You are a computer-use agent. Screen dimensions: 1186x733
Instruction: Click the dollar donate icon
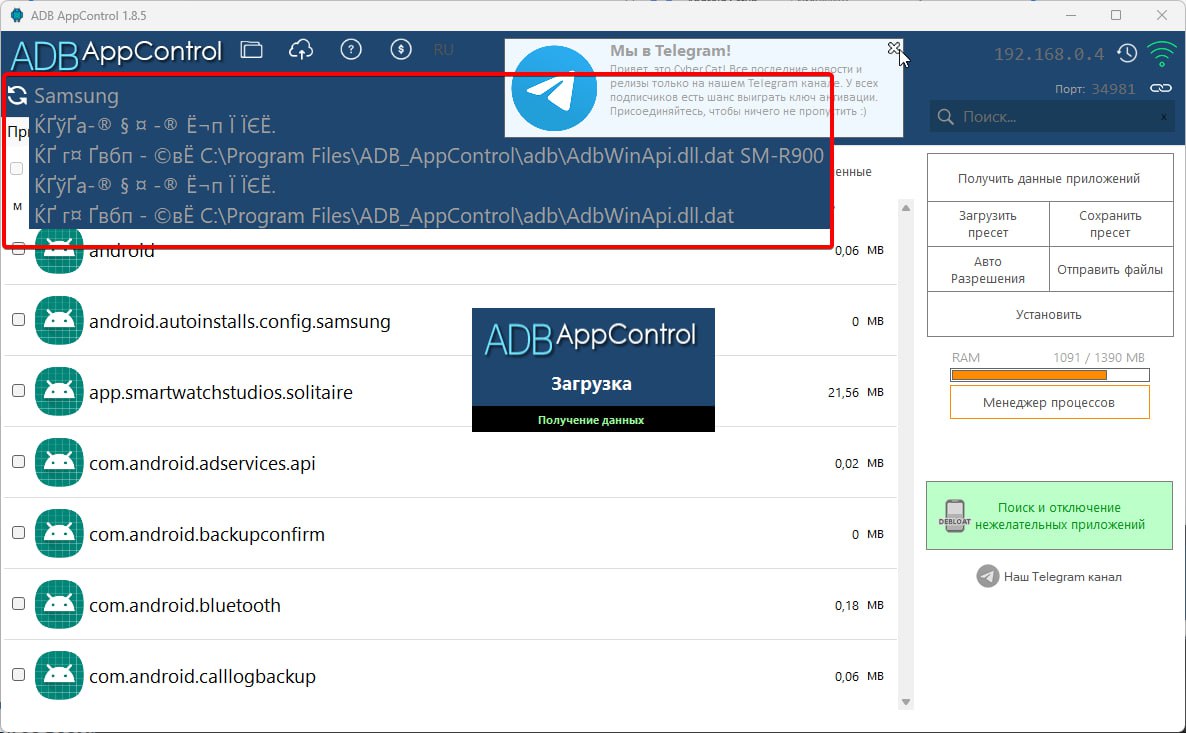click(x=401, y=50)
